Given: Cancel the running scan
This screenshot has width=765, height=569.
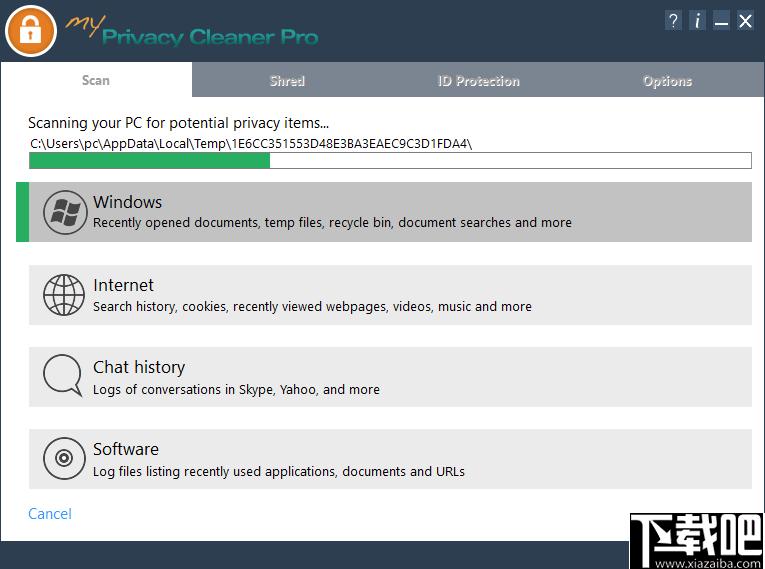Looking at the screenshot, I should pyautogui.click(x=50, y=514).
